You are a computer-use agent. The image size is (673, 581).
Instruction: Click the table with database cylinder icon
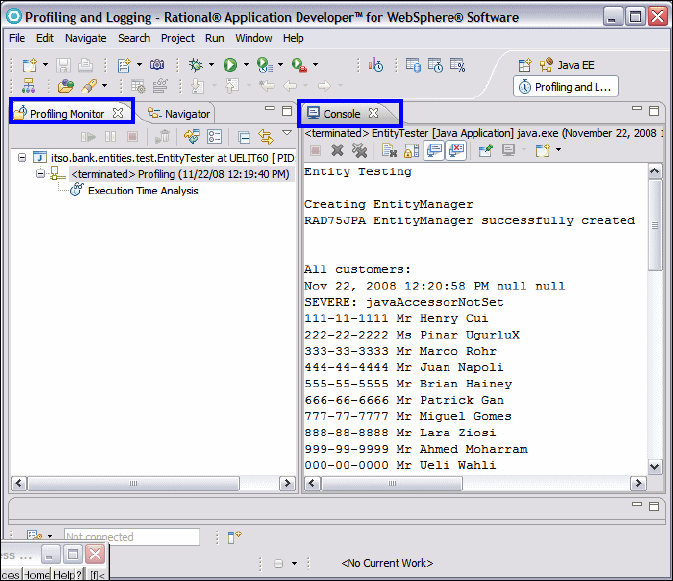[x=413, y=65]
